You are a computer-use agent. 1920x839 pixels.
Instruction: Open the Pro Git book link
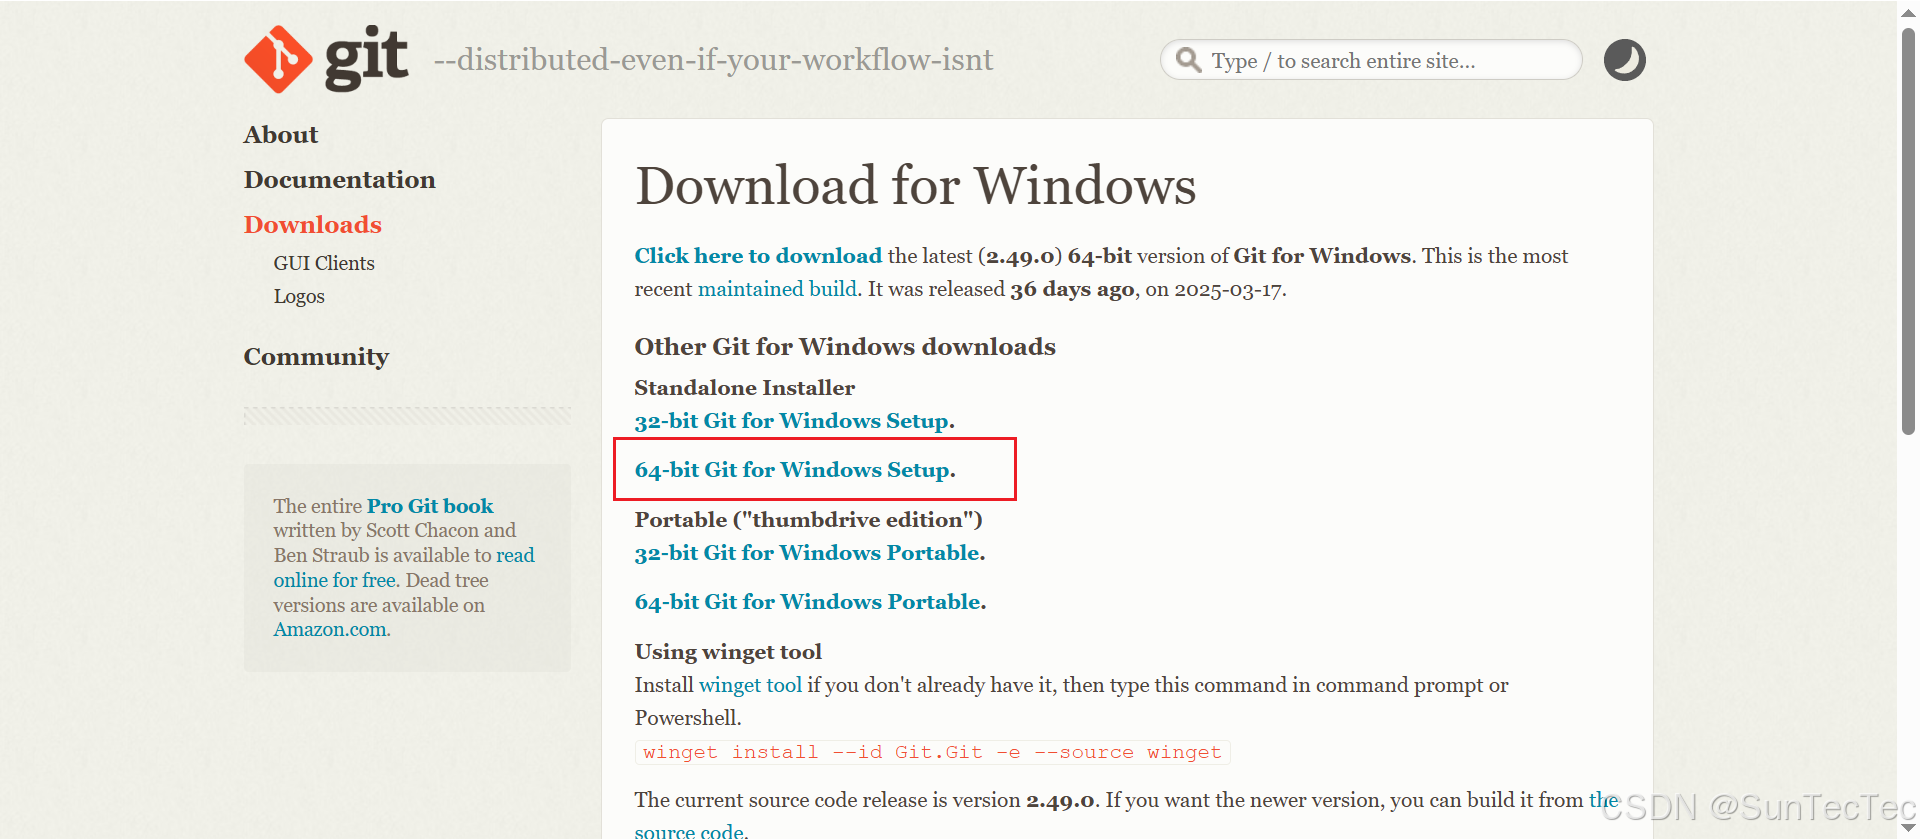tap(430, 506)
